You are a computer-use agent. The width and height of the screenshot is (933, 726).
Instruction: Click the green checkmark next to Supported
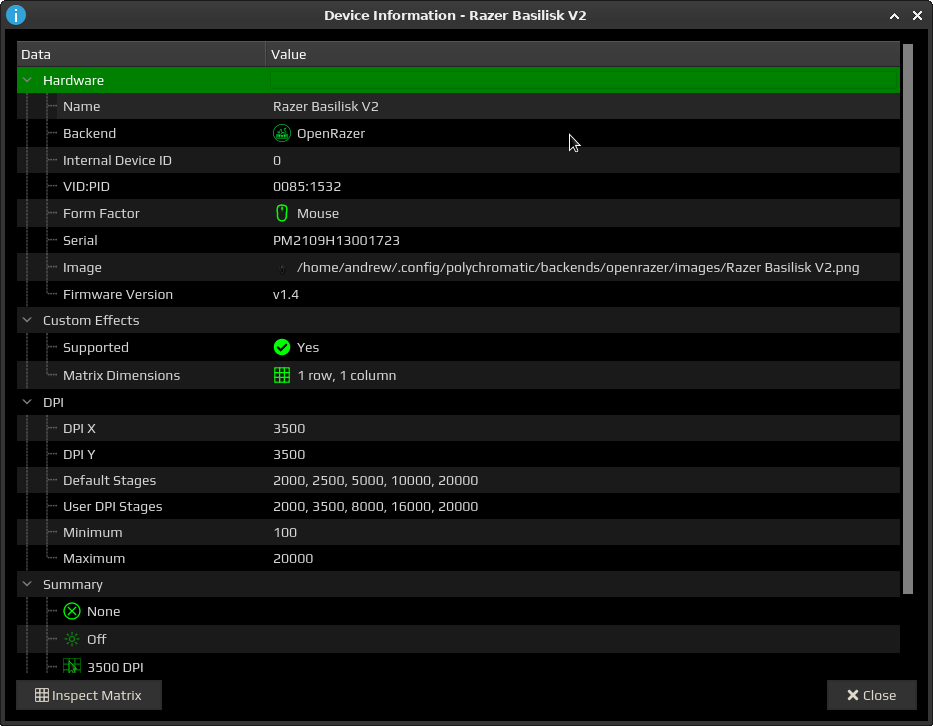281,347
